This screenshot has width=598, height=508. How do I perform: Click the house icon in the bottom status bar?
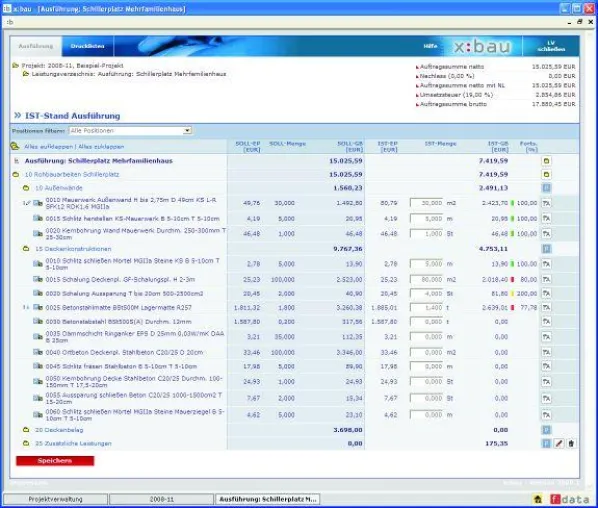pyautogui.click(x=538, y=499)
